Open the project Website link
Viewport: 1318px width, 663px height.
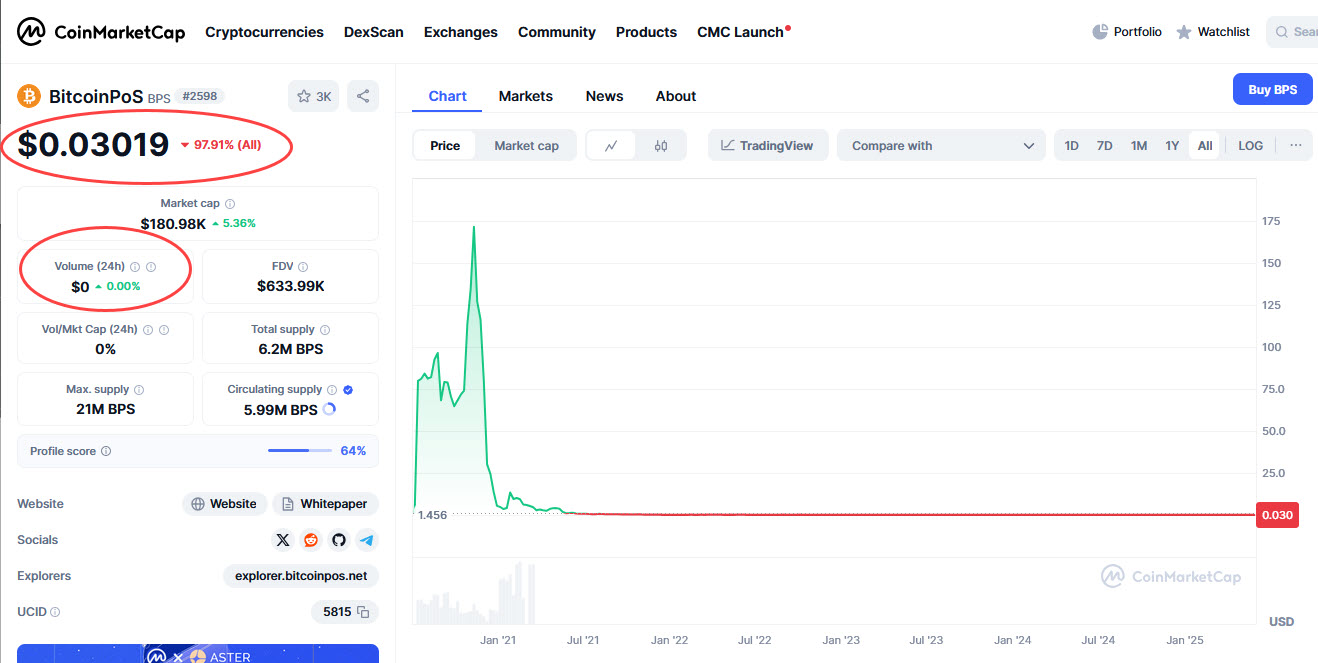pyautogui.click(x=224, y=504)
